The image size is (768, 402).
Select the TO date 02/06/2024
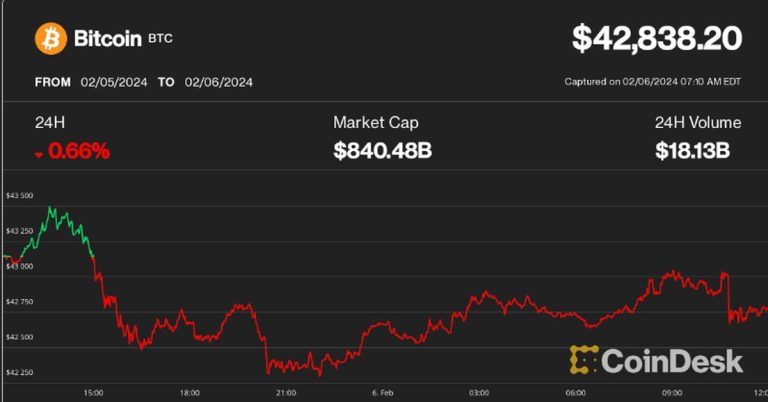pyautogui.click(x=218, y=84)
